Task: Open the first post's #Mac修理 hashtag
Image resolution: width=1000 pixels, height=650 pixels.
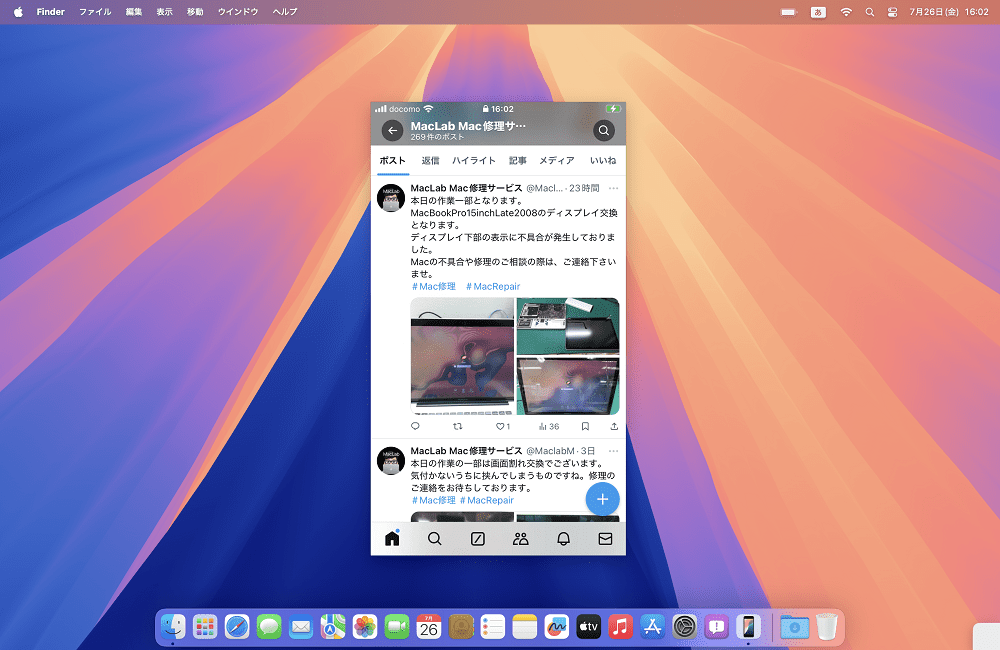Action: pos(434,286)
